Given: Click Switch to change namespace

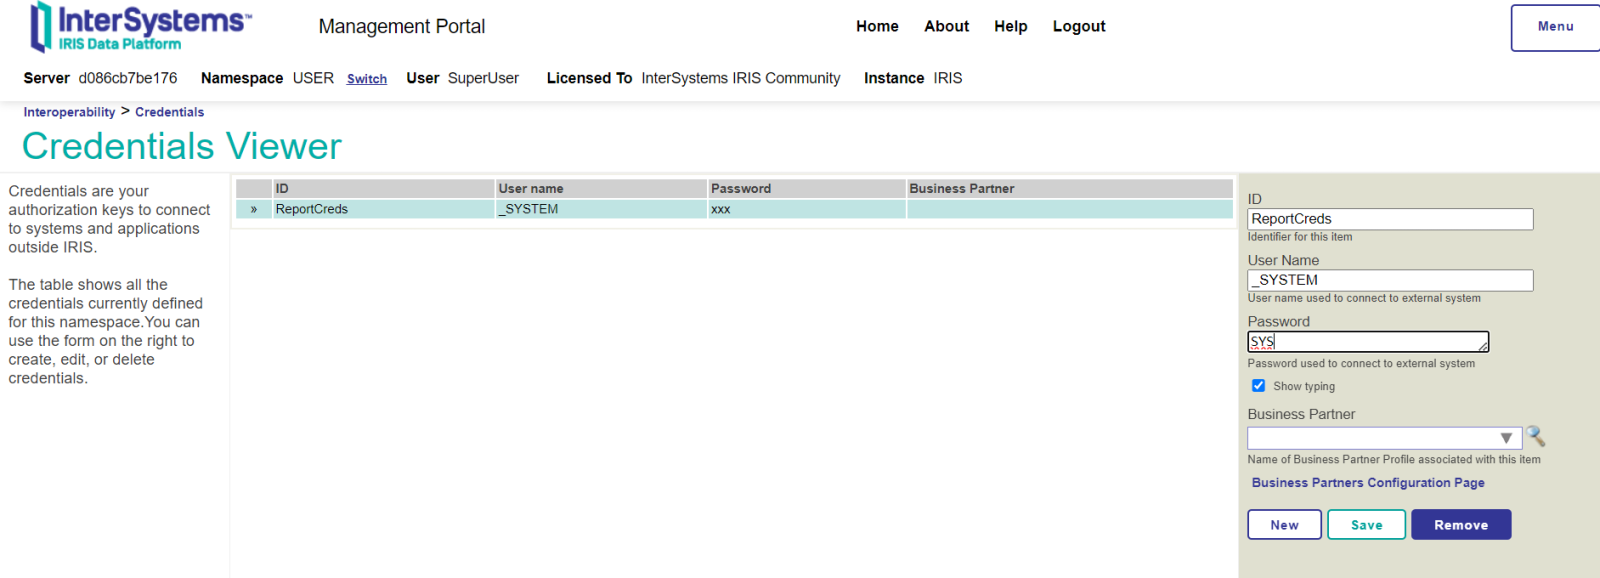Looking at the screenshot, I should pyautogui.click(x=366, y=79).
